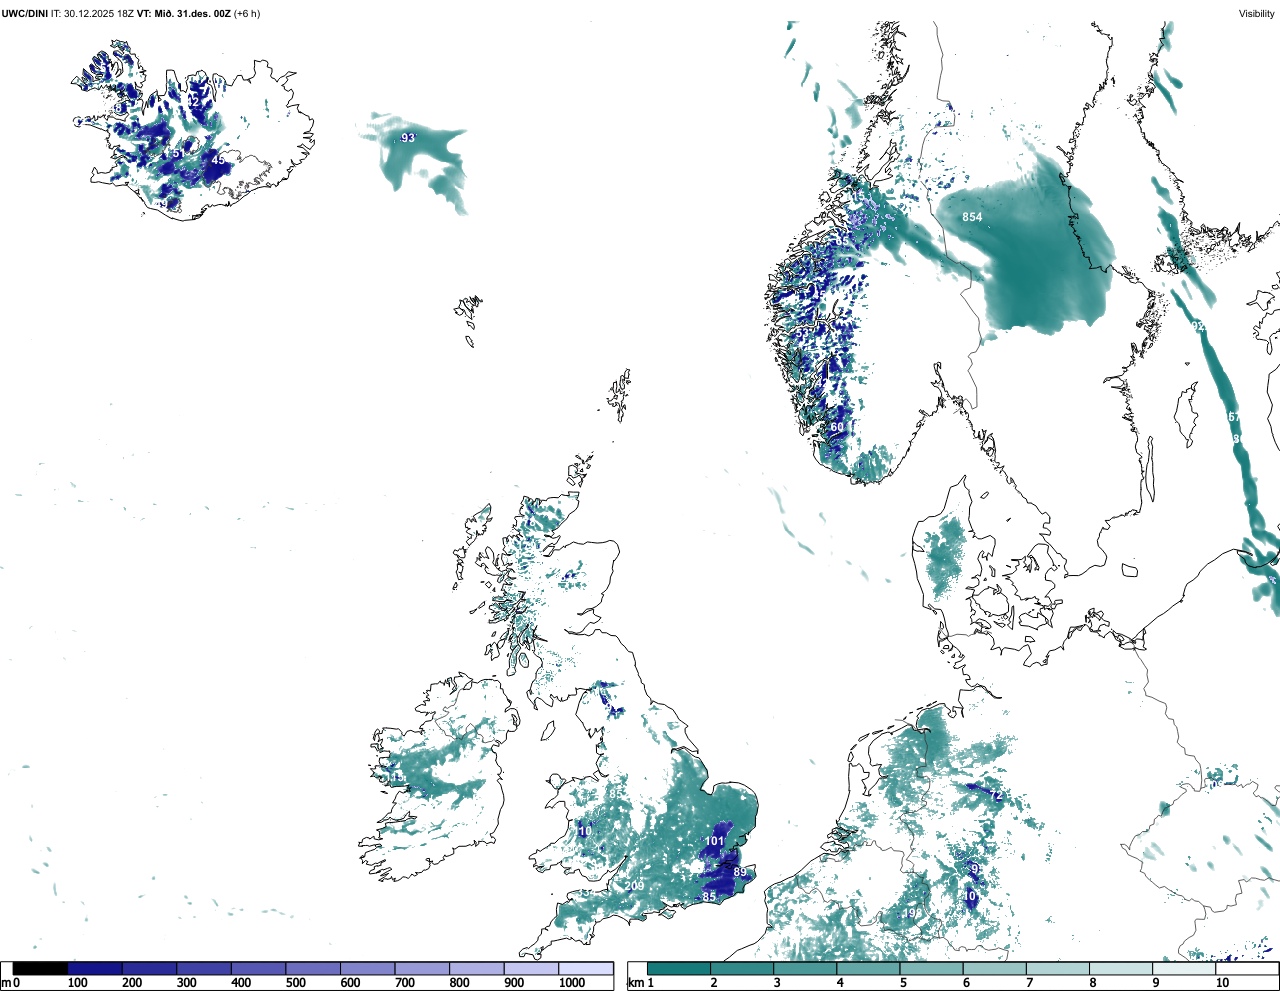Click the 67 value on the Baltic band
This screenshot has height=991, width=1280.
click(1233, 417)
